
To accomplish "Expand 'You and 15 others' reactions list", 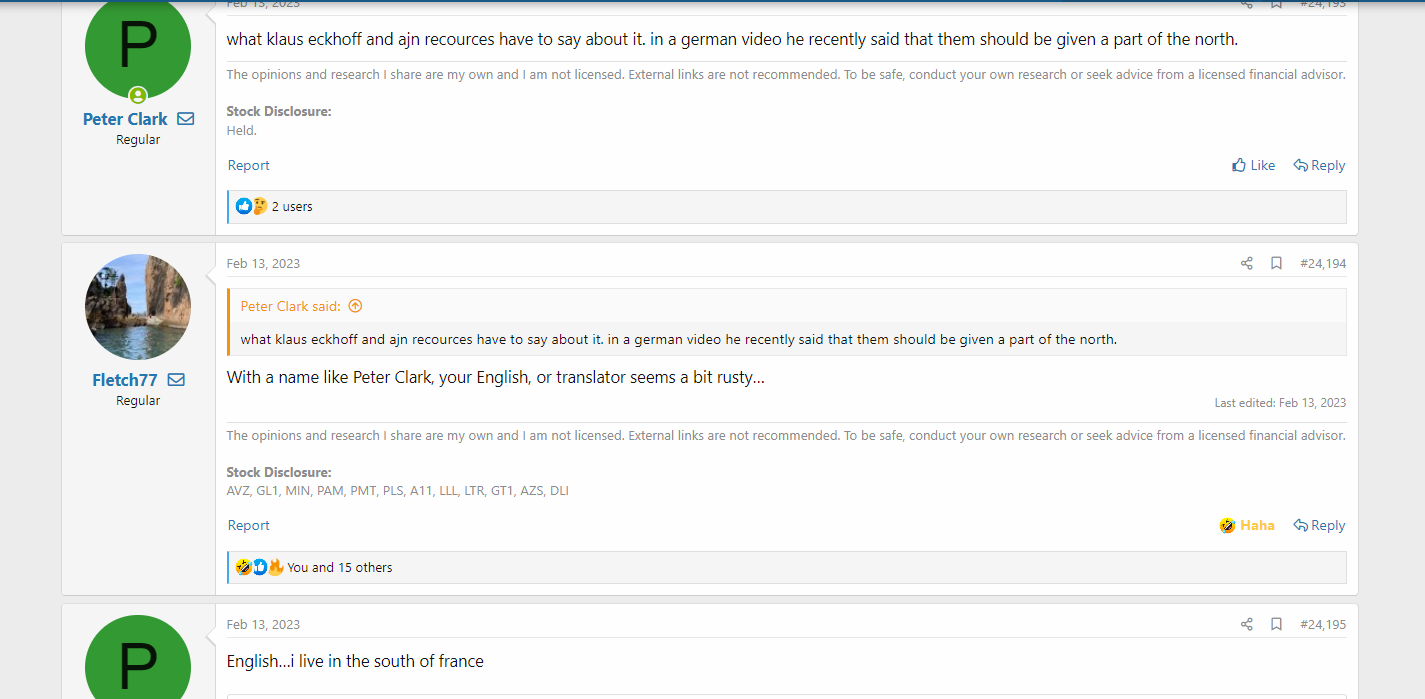I will click(339, 567).
